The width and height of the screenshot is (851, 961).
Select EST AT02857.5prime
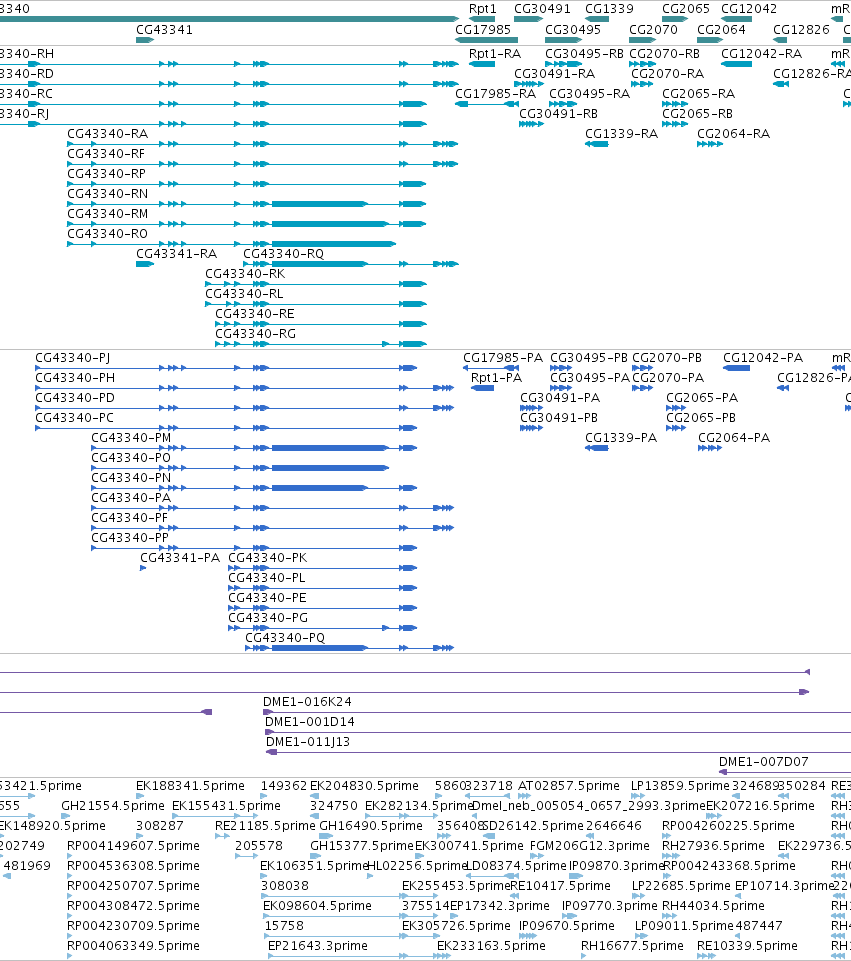tap(569, 786)
